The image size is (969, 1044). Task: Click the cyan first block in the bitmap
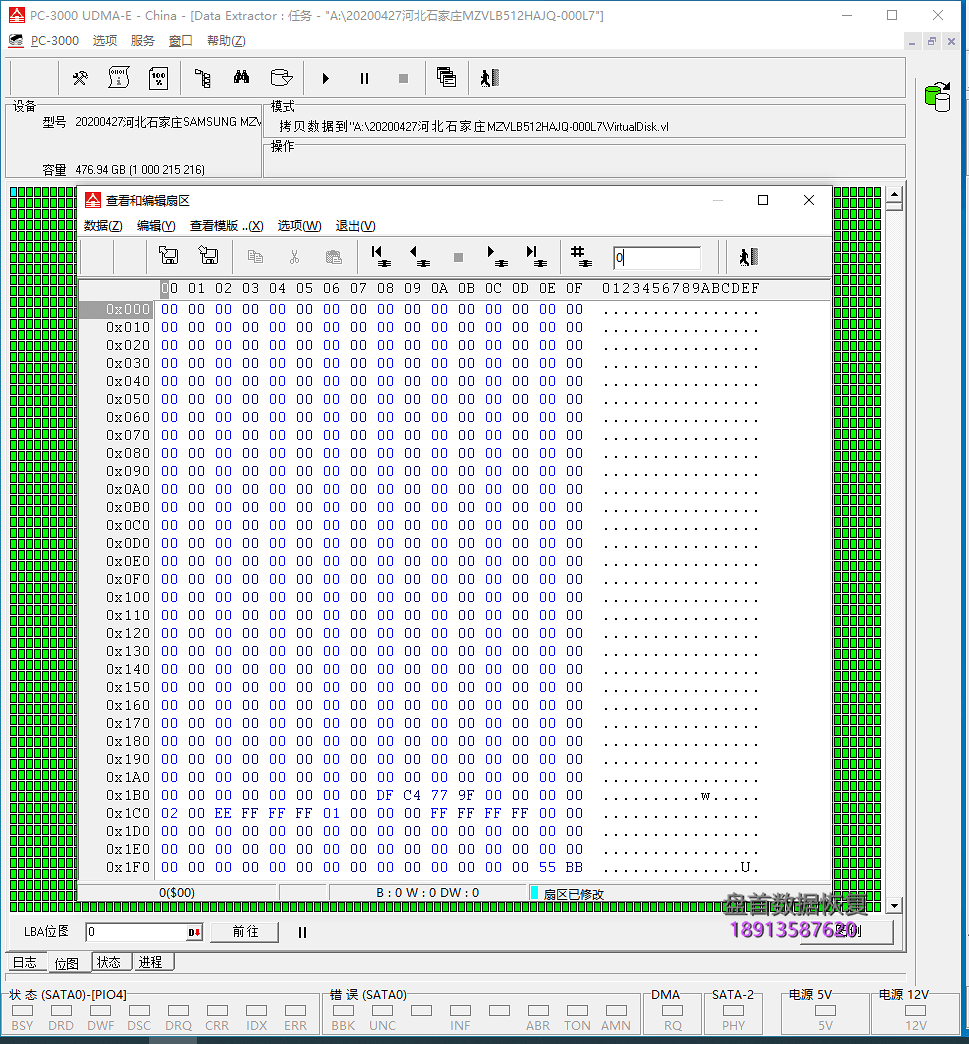coord(13,192)
